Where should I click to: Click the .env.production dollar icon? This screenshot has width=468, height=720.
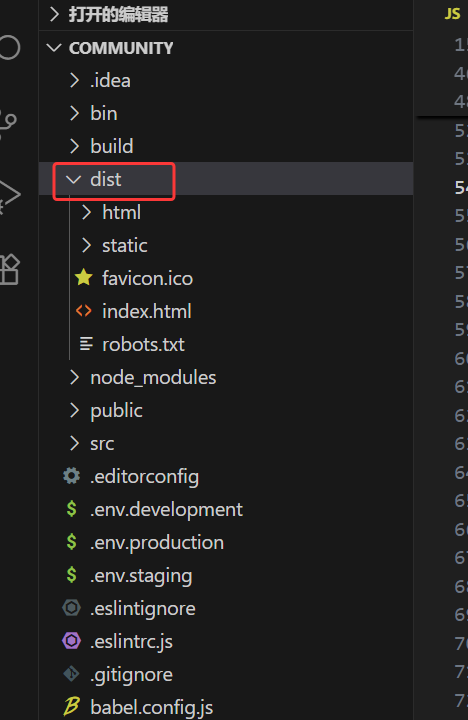(x=72, y=542)
